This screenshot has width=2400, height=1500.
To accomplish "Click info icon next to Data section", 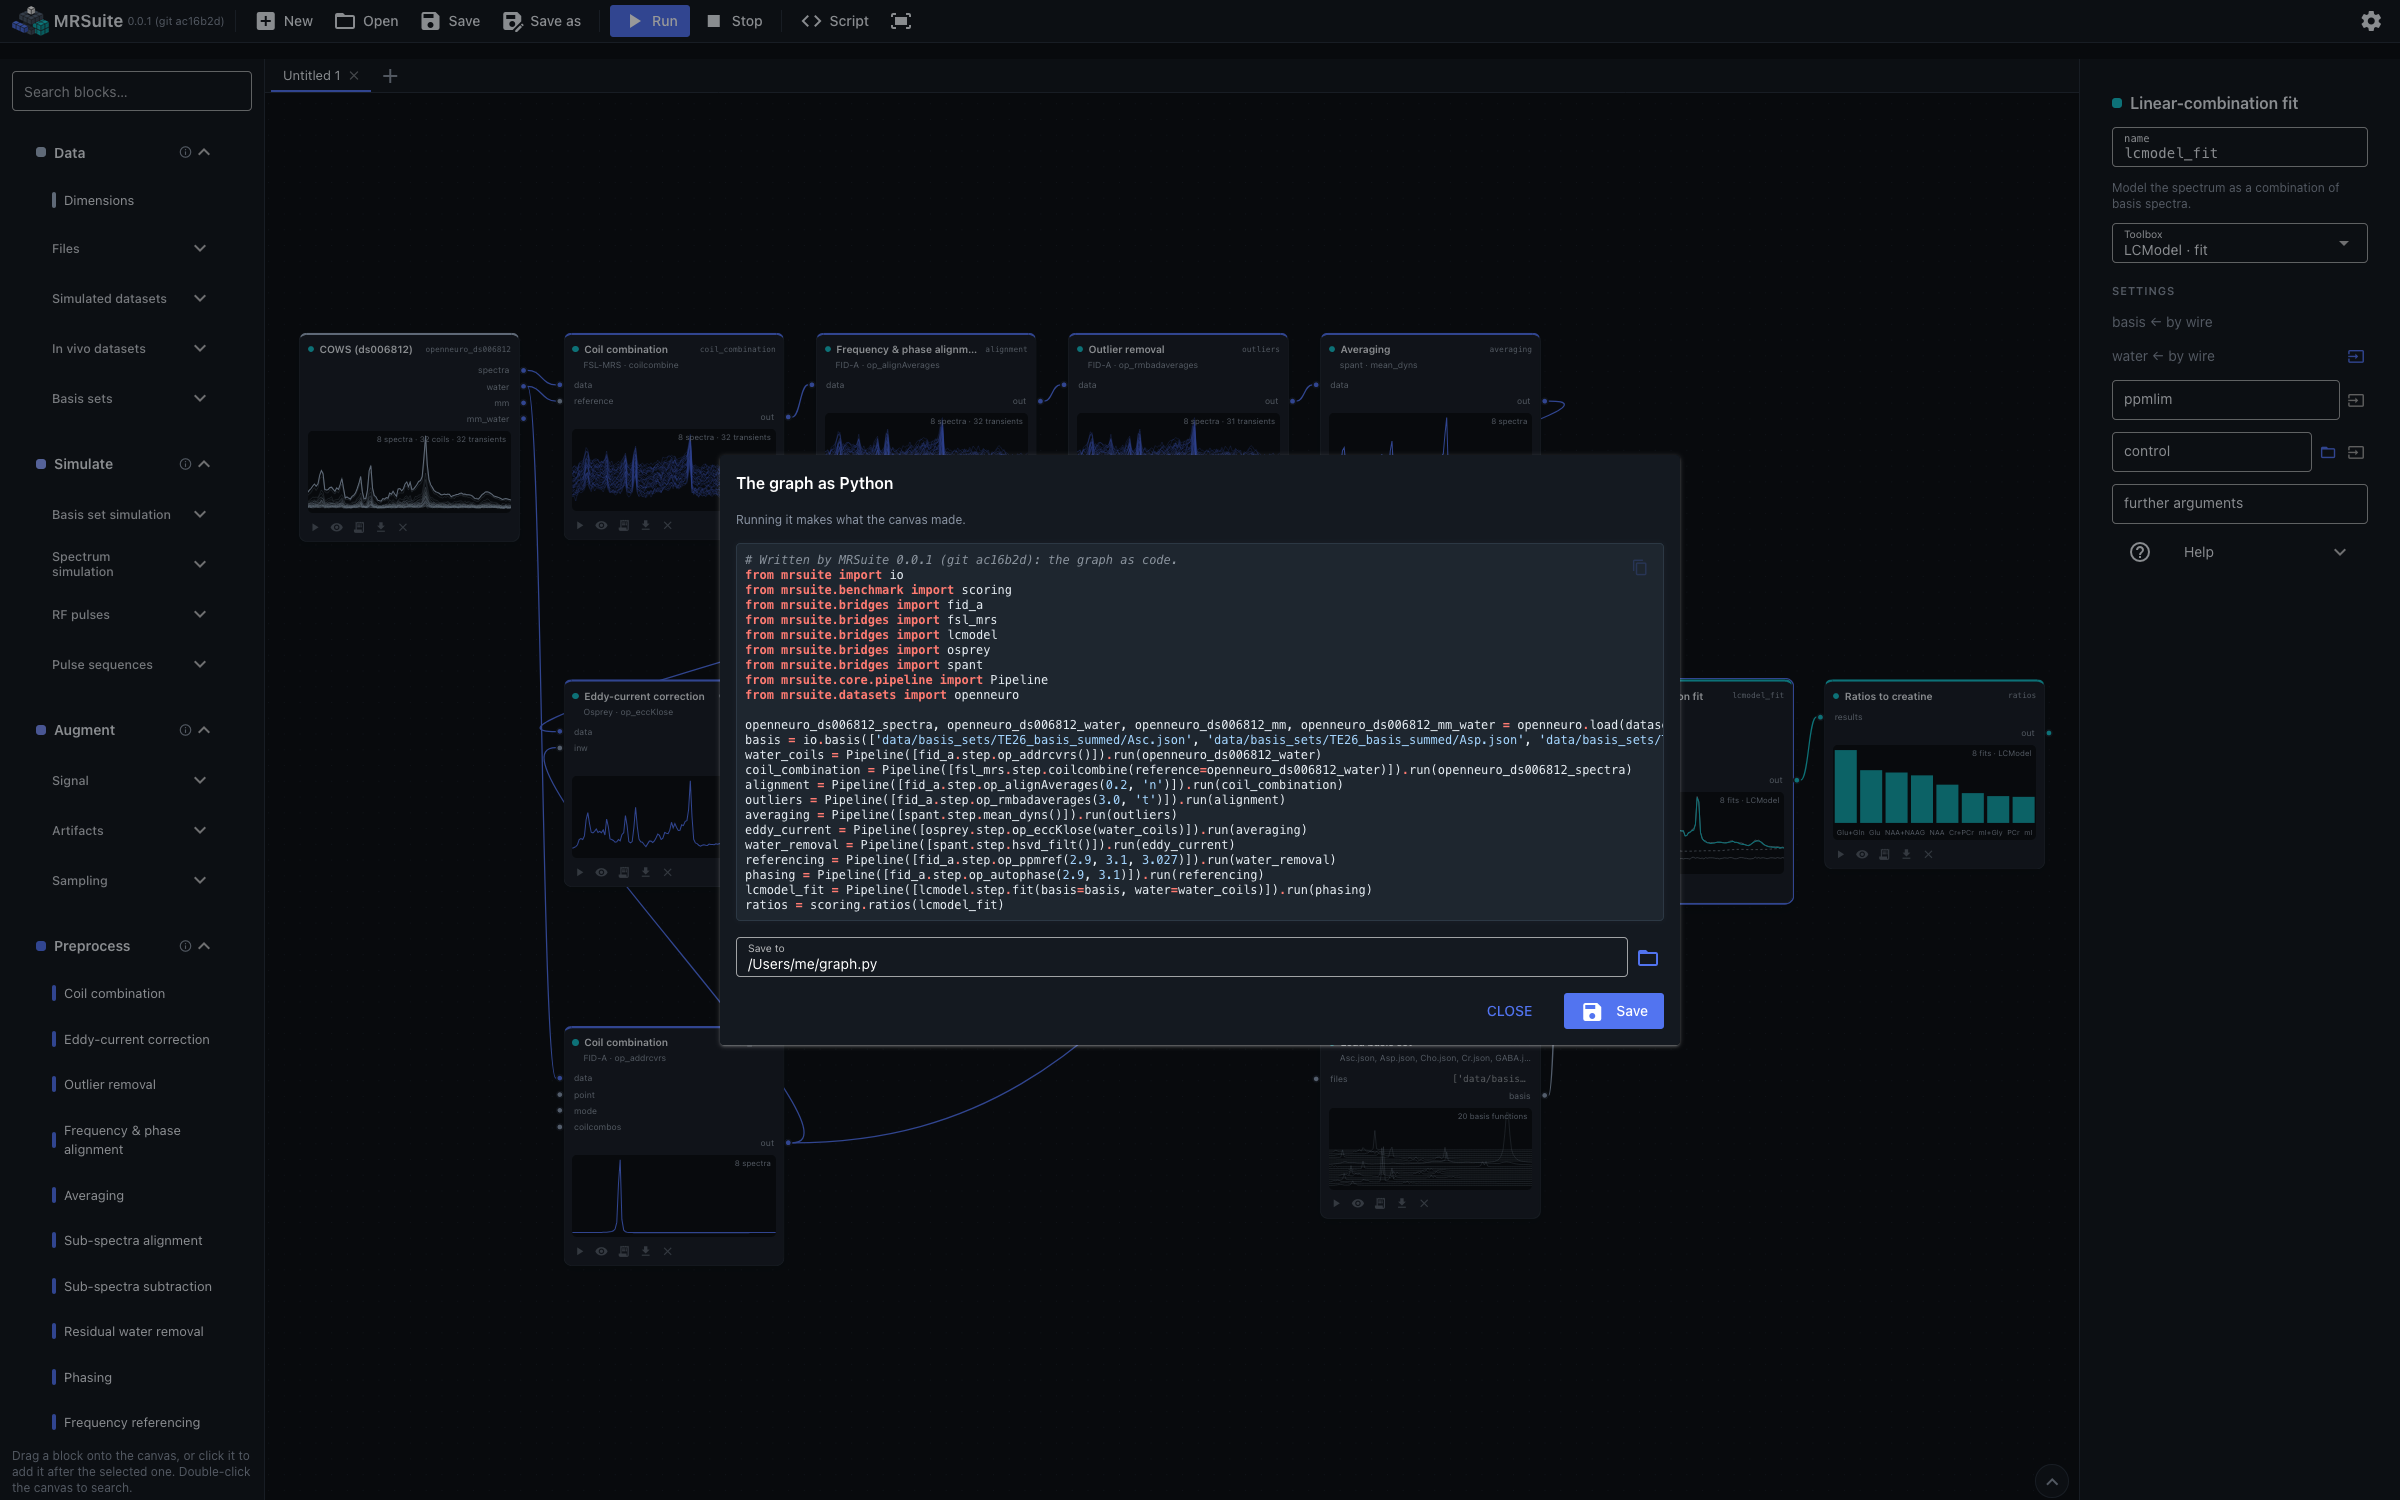I will point(185,152).
